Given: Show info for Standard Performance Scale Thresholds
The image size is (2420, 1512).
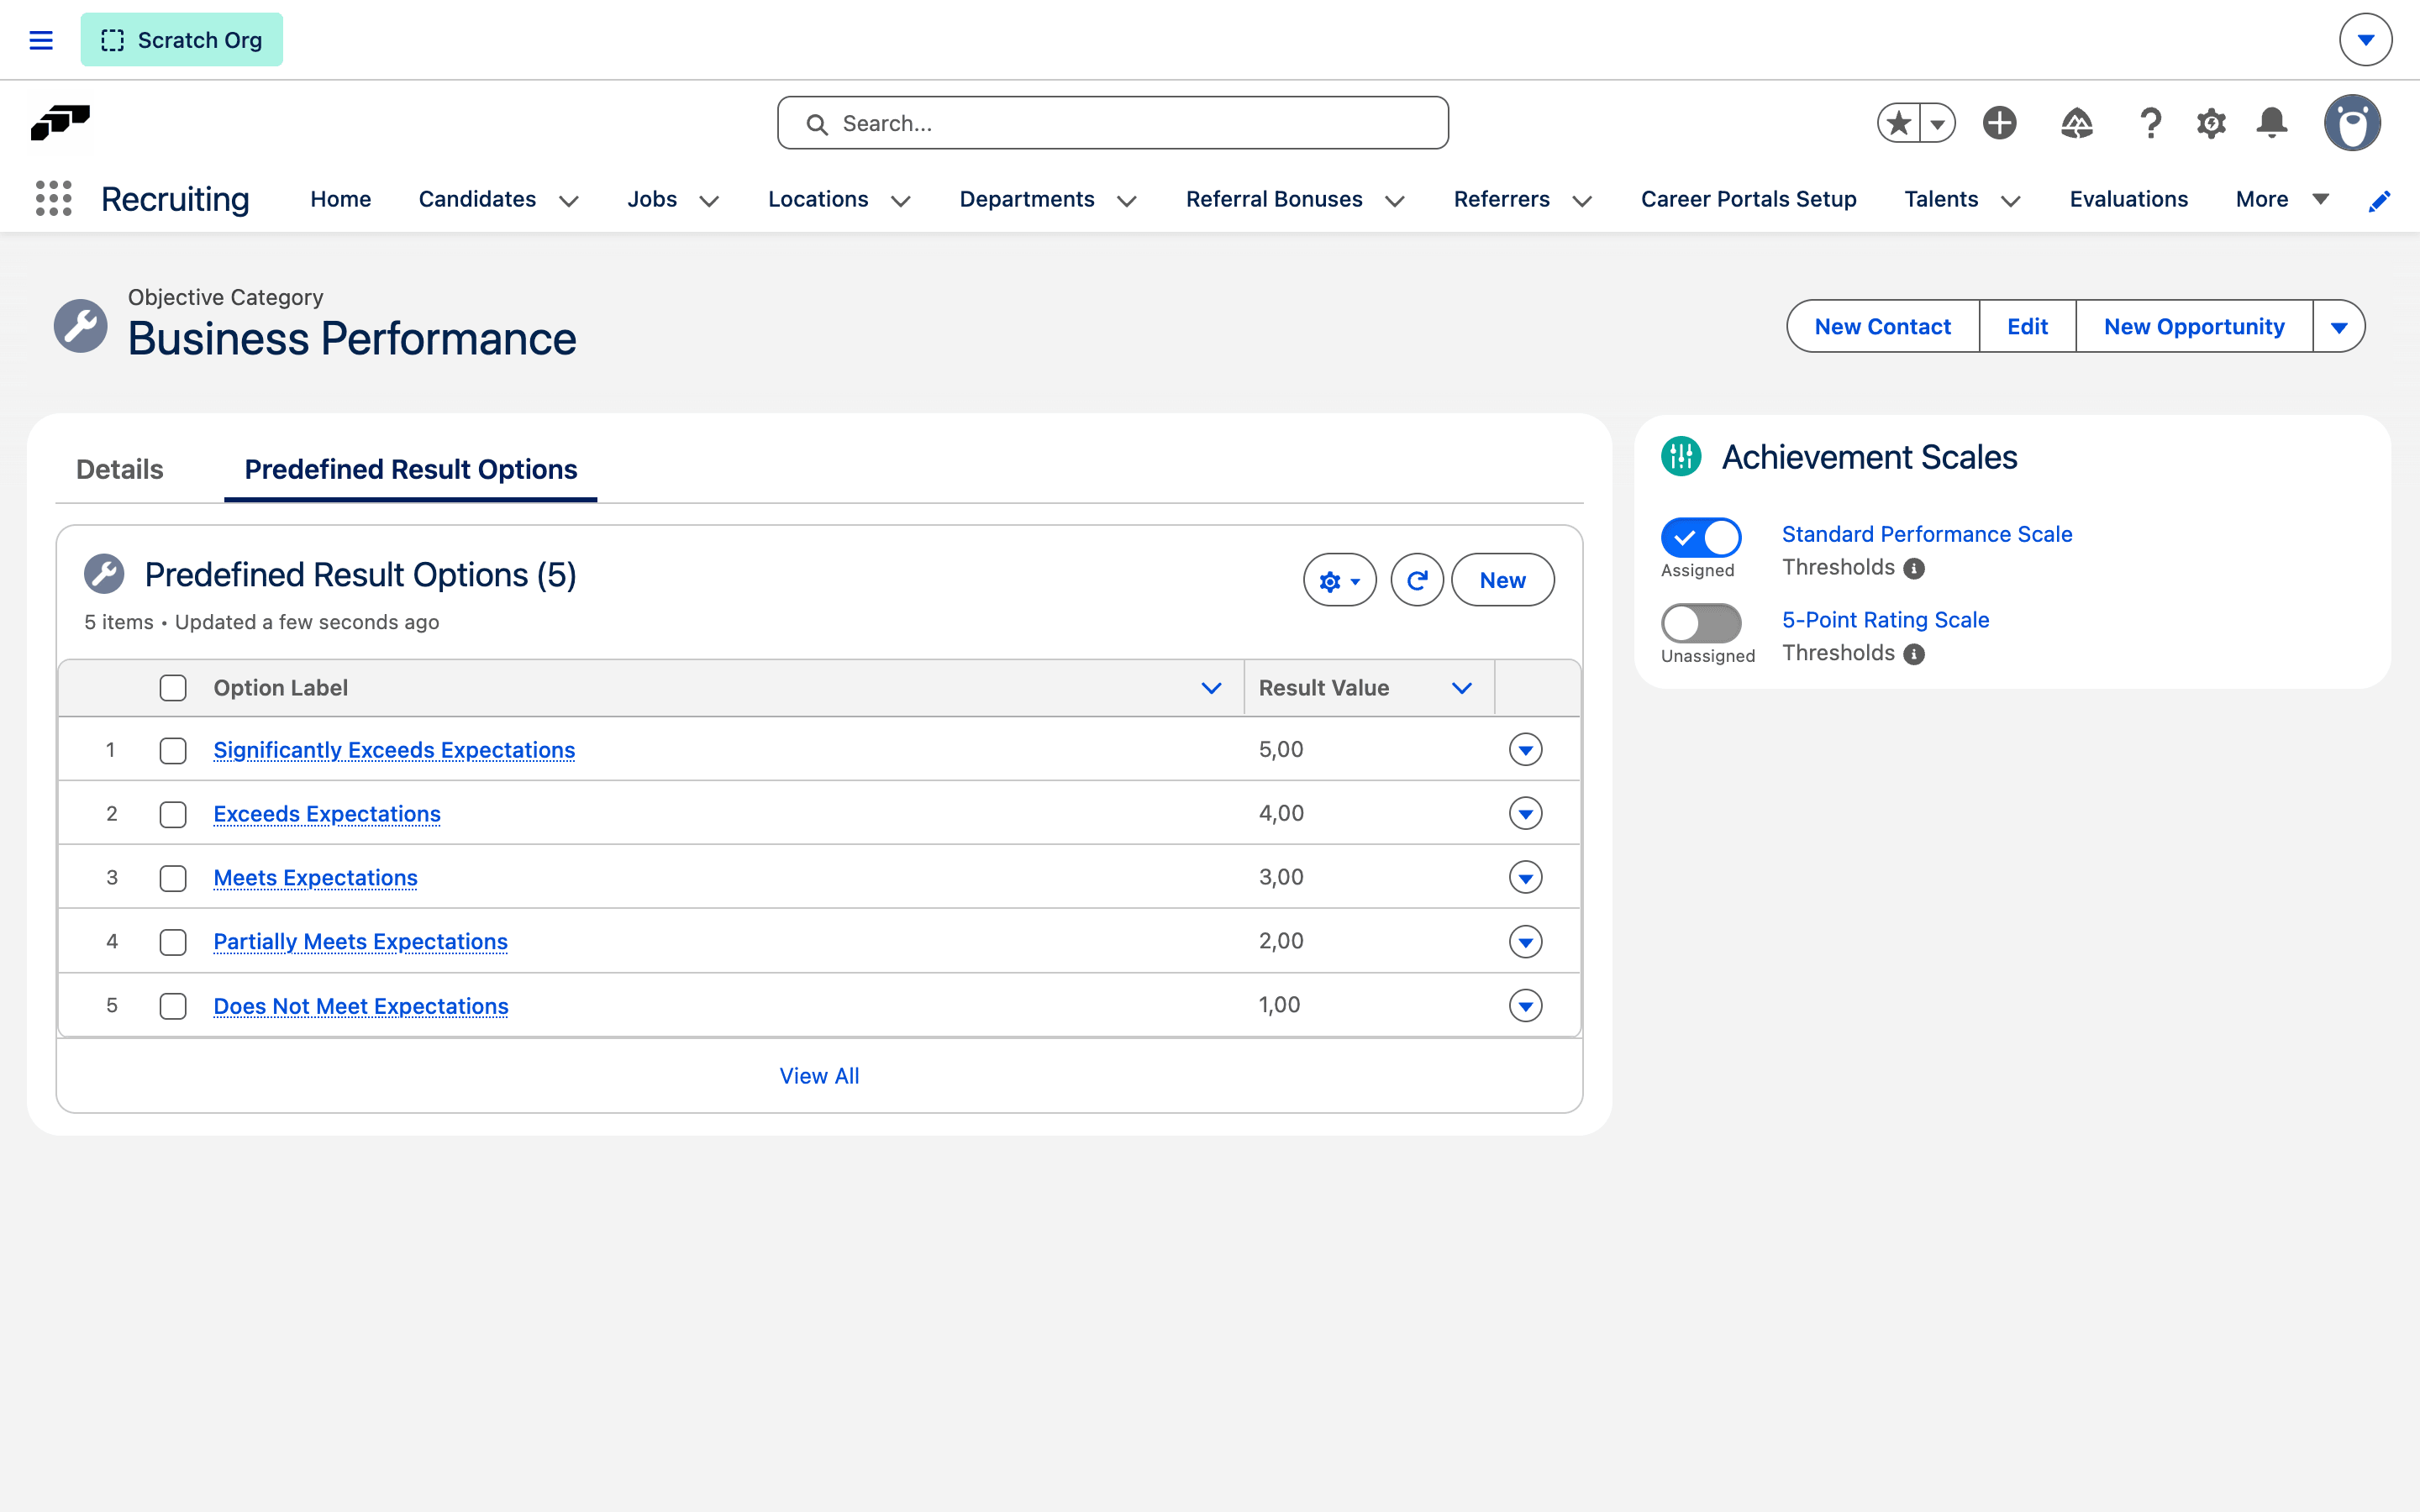Looking at the screenshot, I should pyautogui.click(x=1914, y=568).
